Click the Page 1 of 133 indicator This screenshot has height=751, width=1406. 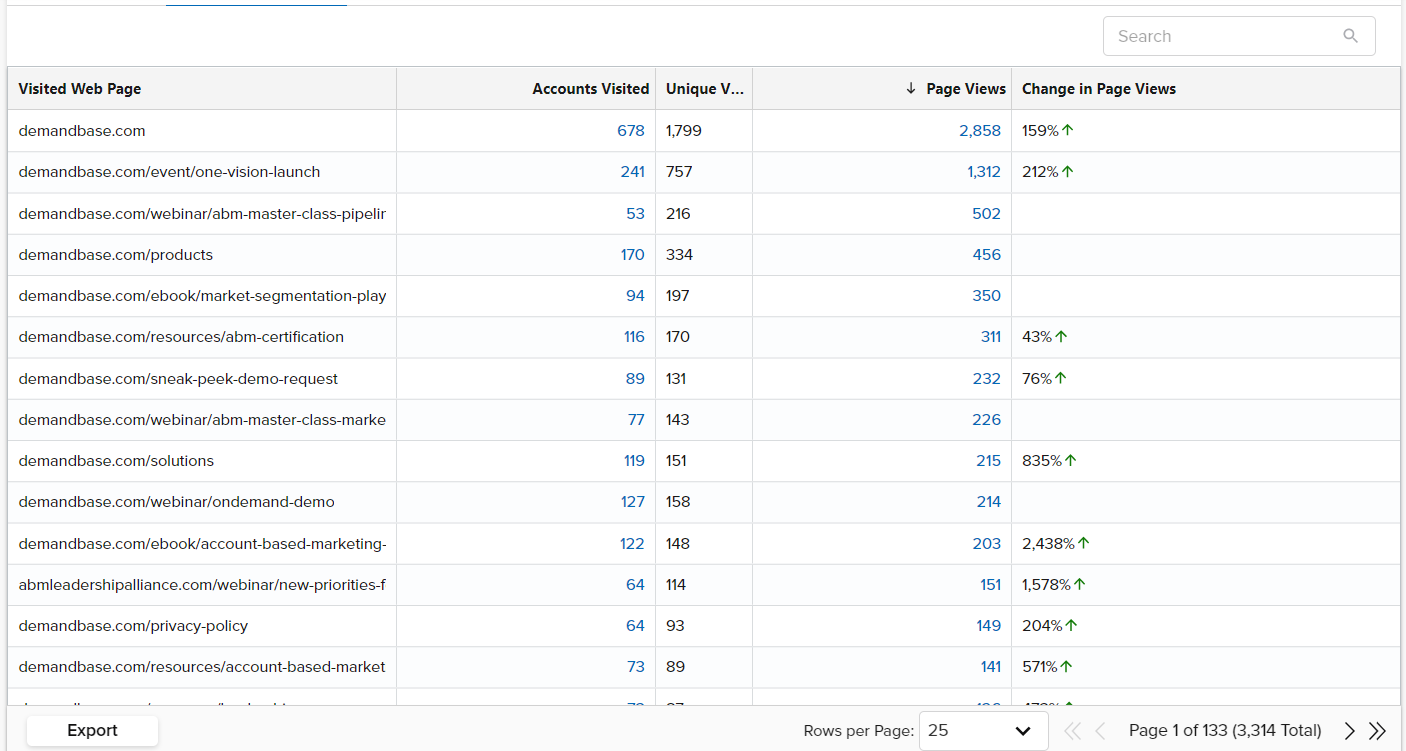click(1225, 731)
